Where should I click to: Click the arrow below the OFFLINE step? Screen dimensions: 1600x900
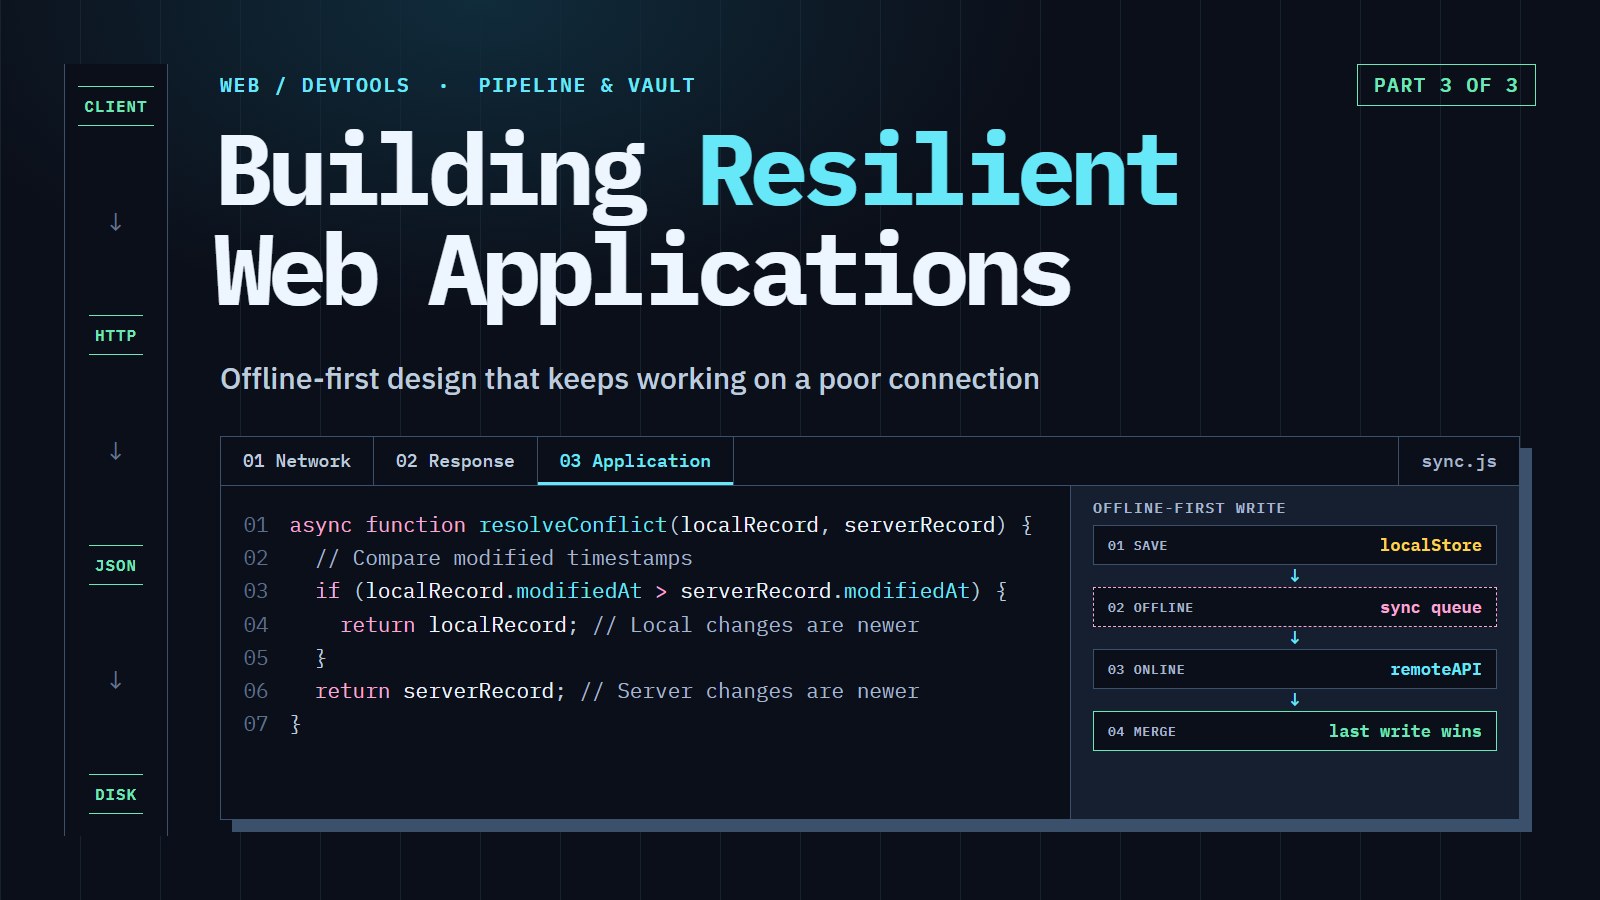coord(1295,638)
